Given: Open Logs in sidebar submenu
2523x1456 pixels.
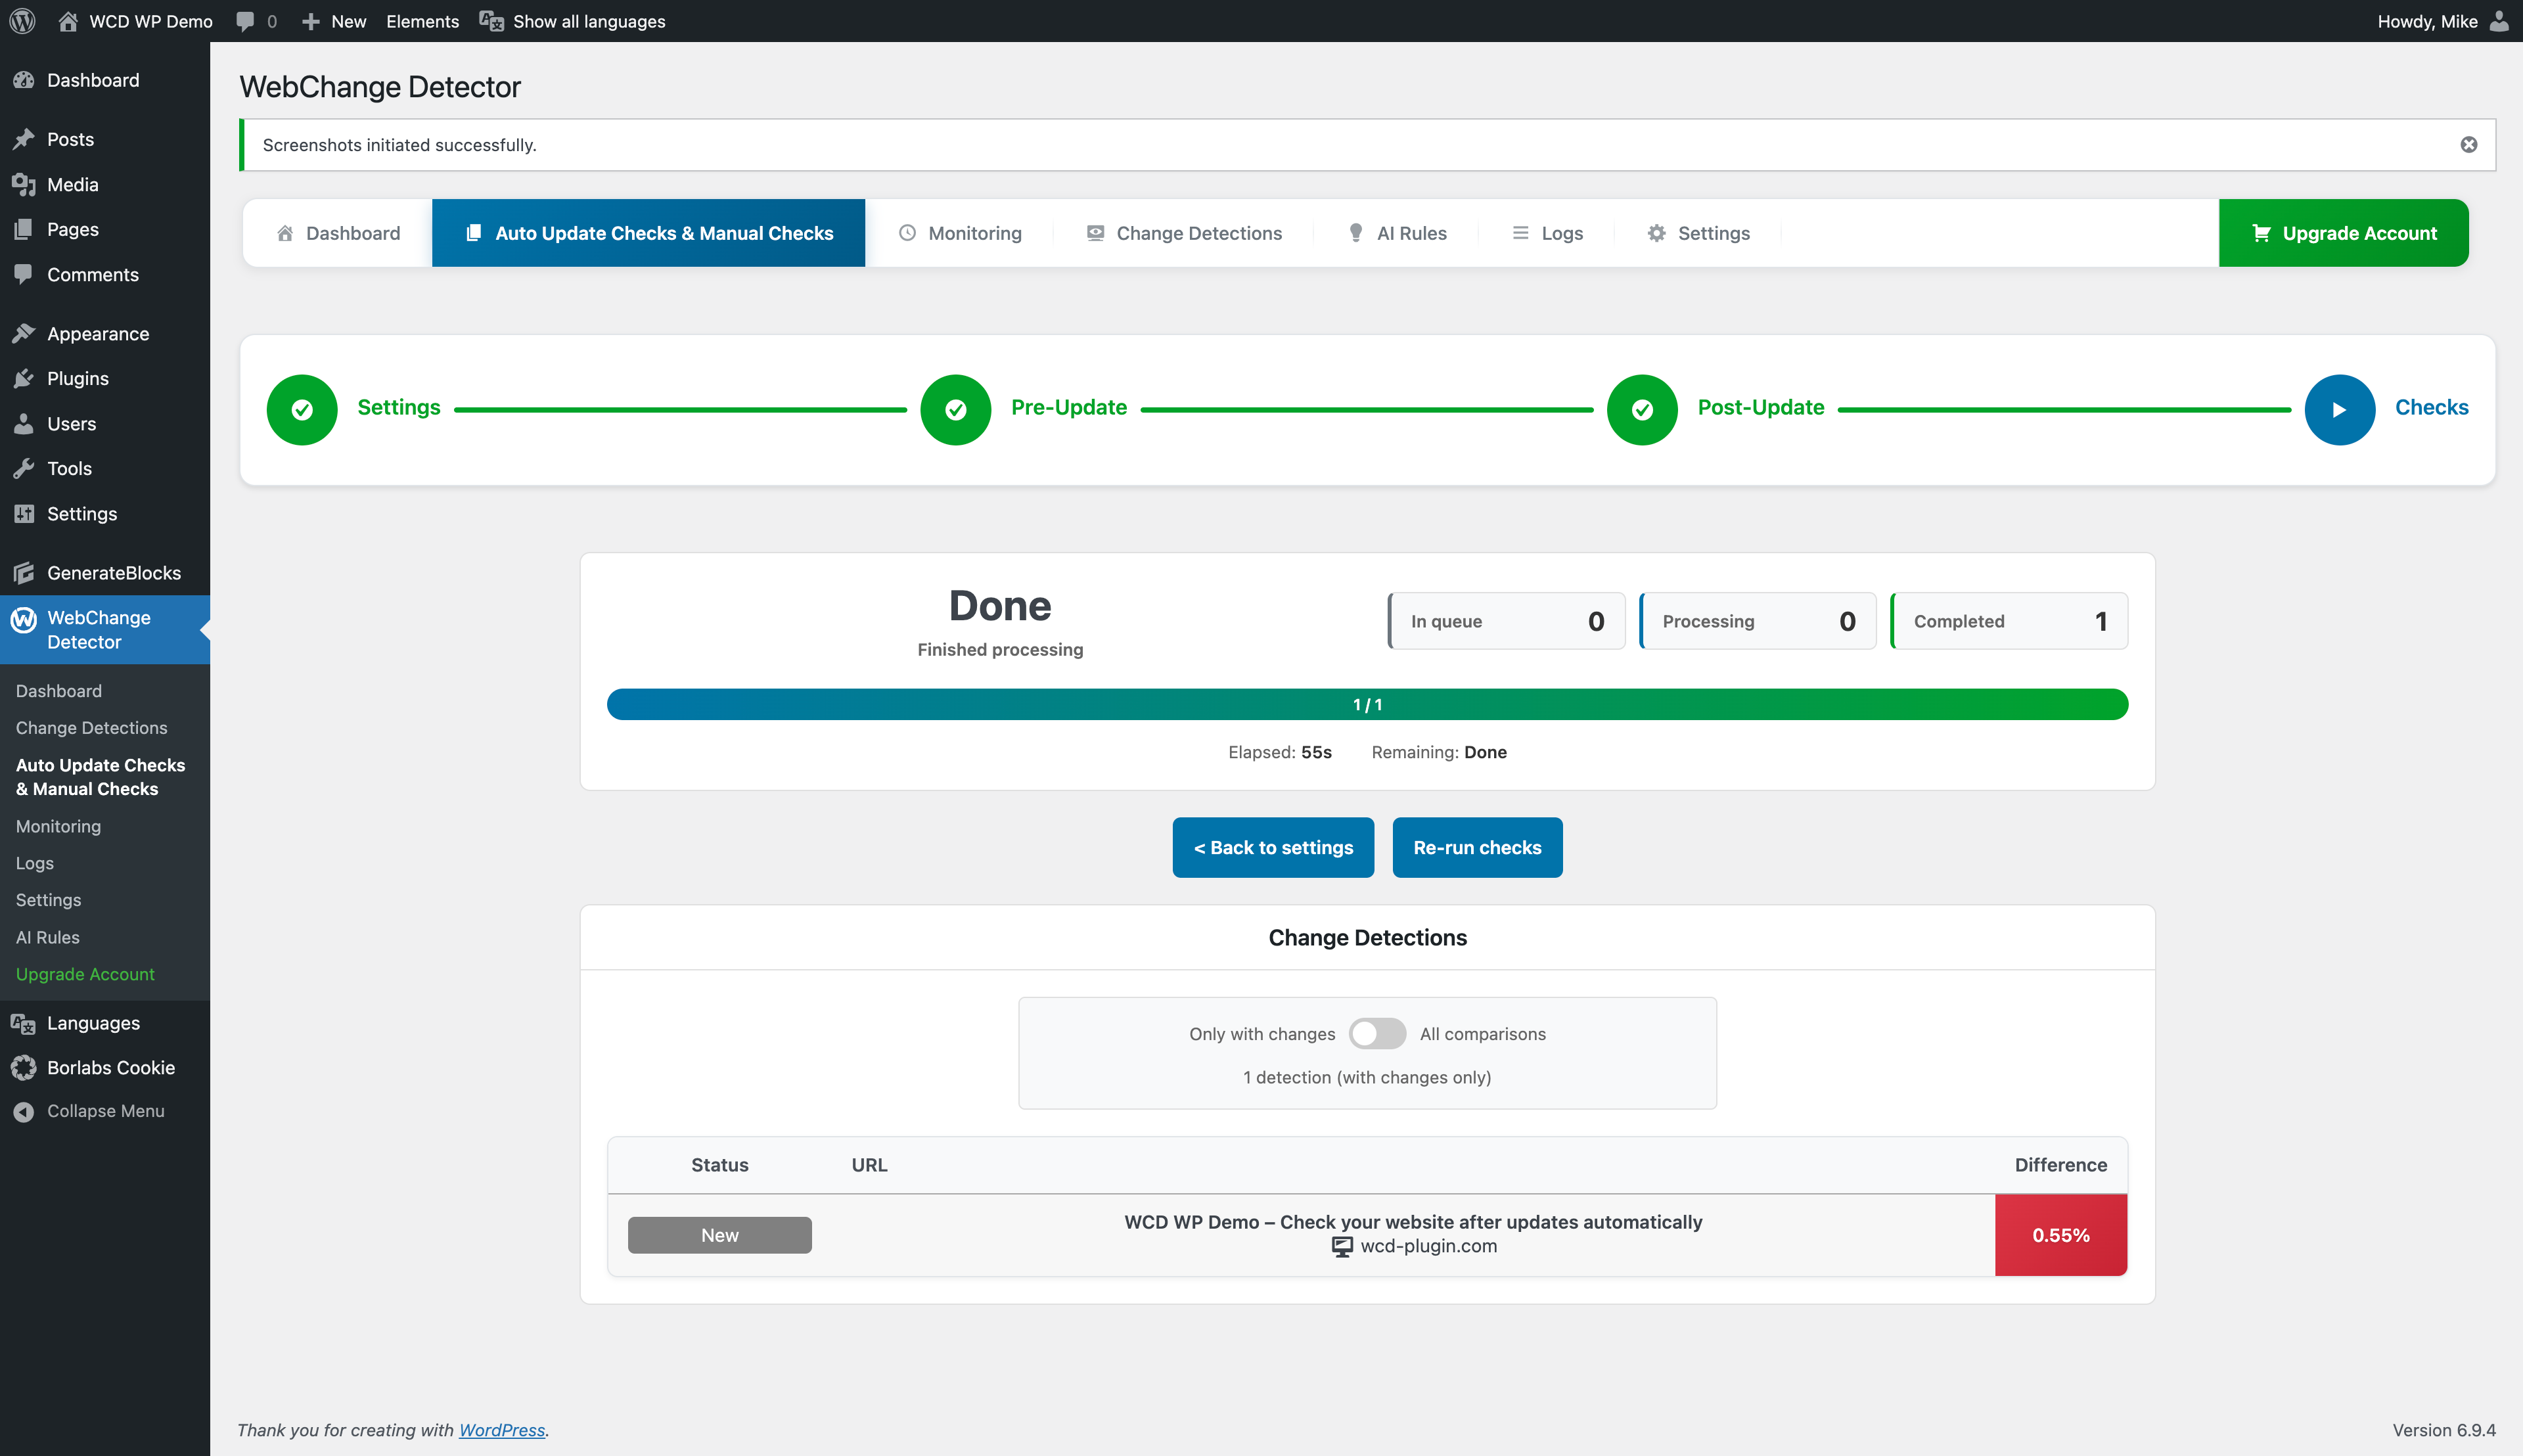Looking at the screenshot, I should pyautogui.click(x=35, y=863).
